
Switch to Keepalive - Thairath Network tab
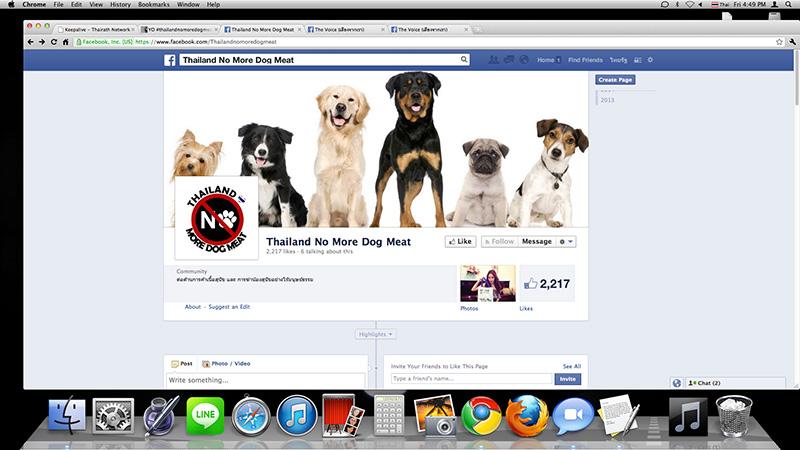[x=95, y=30]
